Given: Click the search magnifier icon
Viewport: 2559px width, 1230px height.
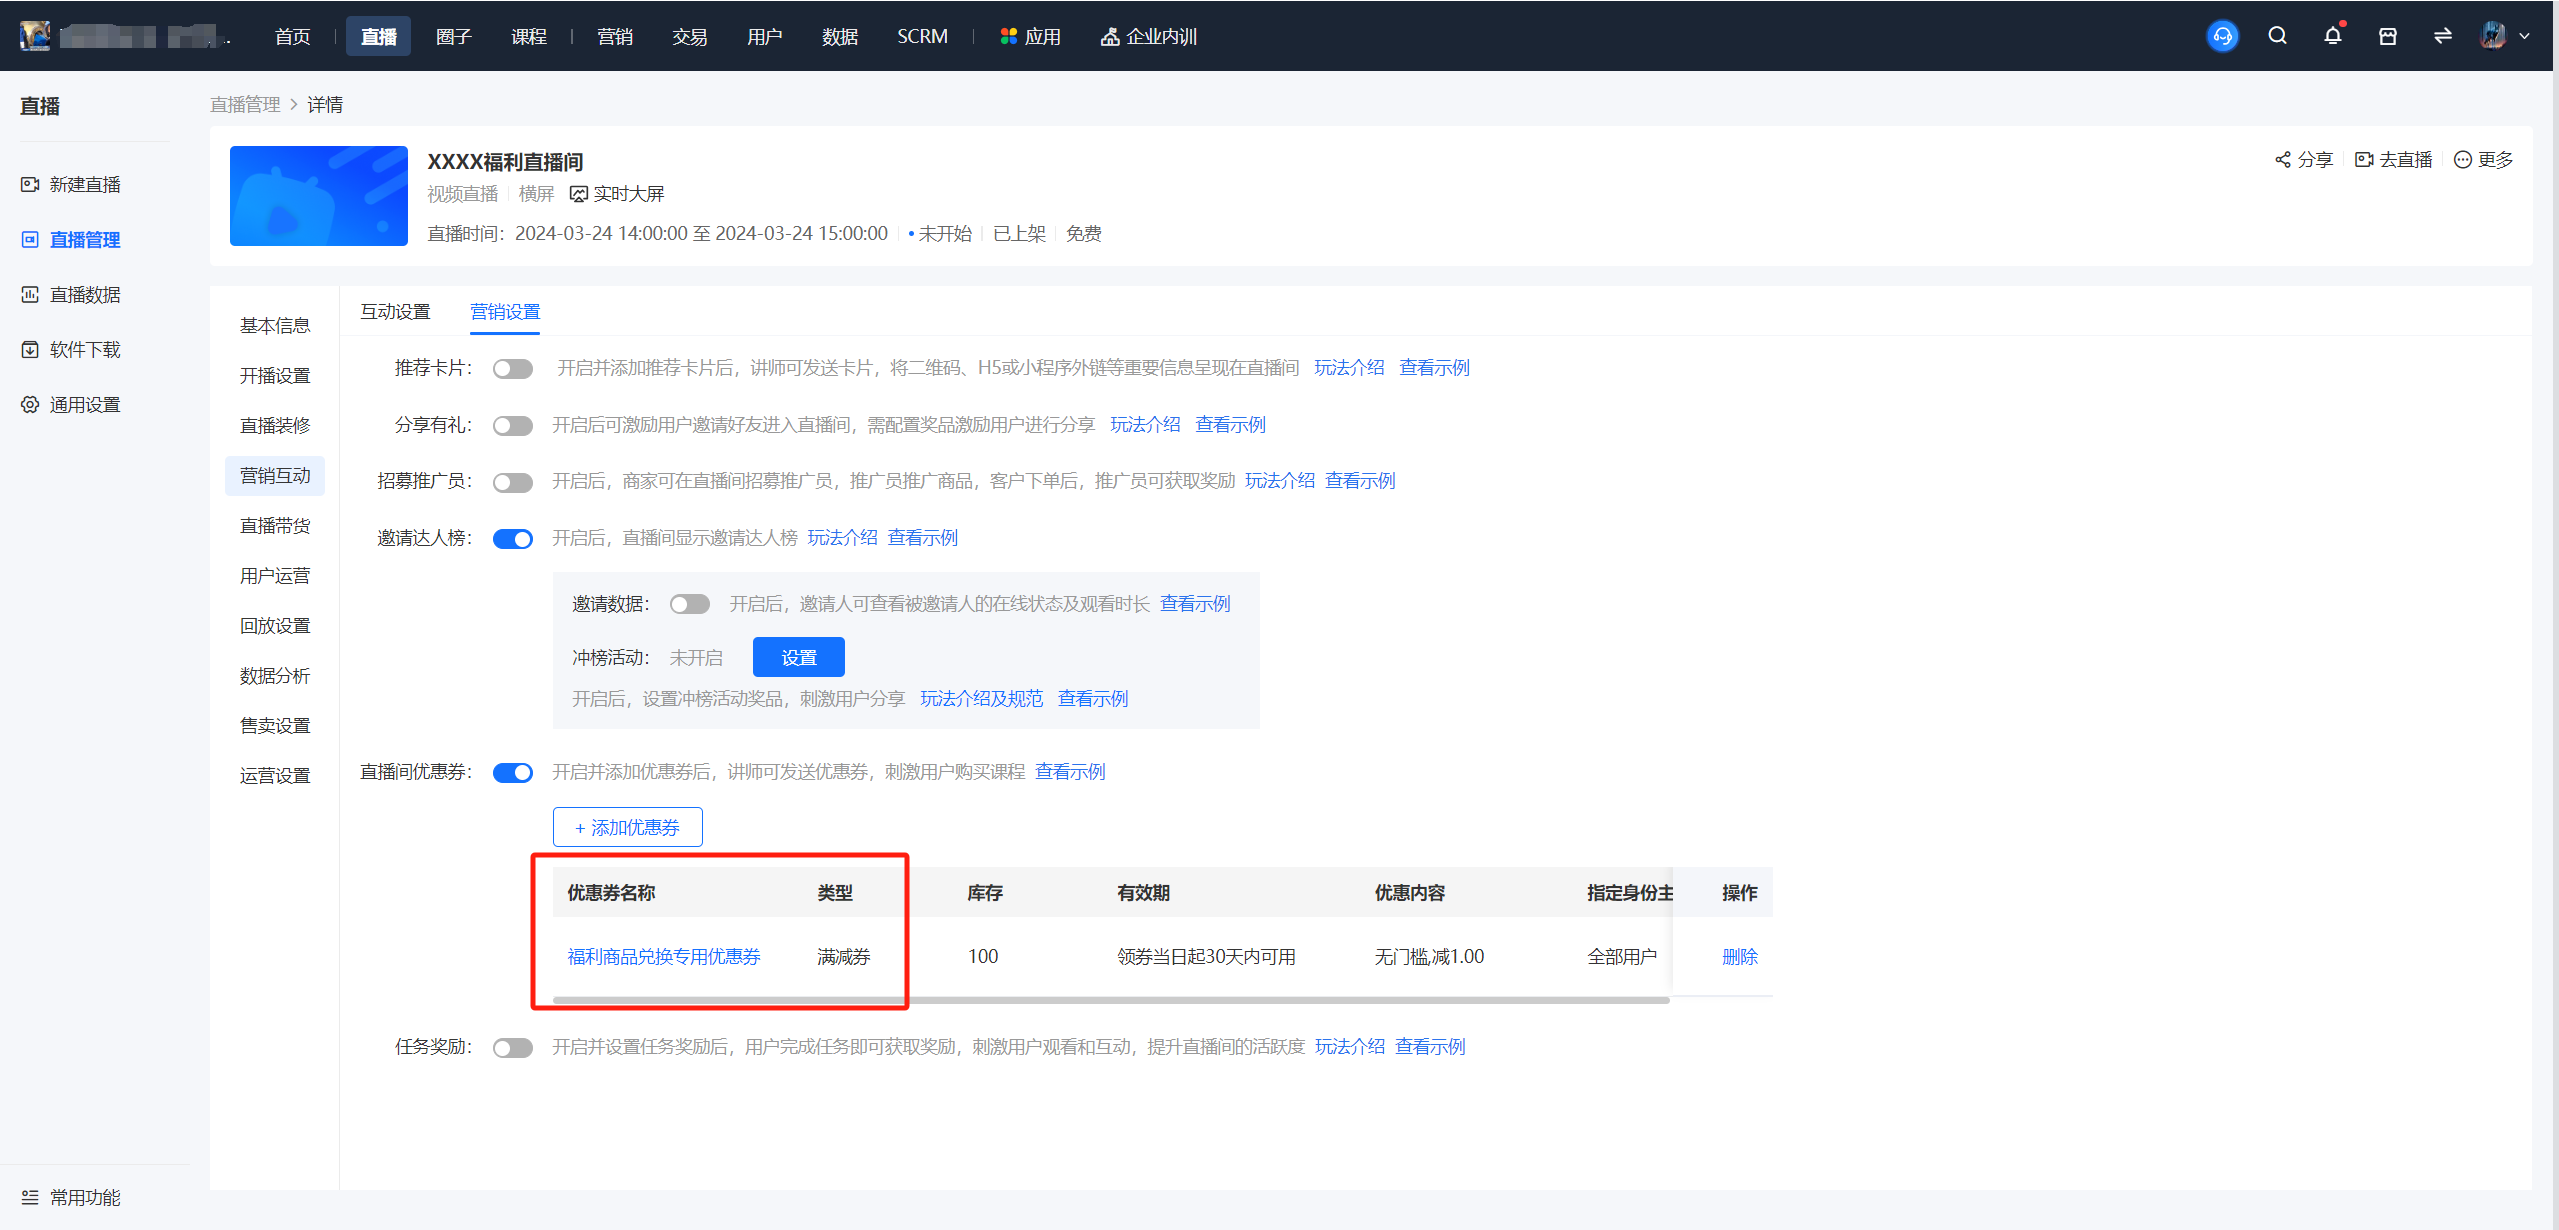Looking at the screenshot, I should point(2277,36).
